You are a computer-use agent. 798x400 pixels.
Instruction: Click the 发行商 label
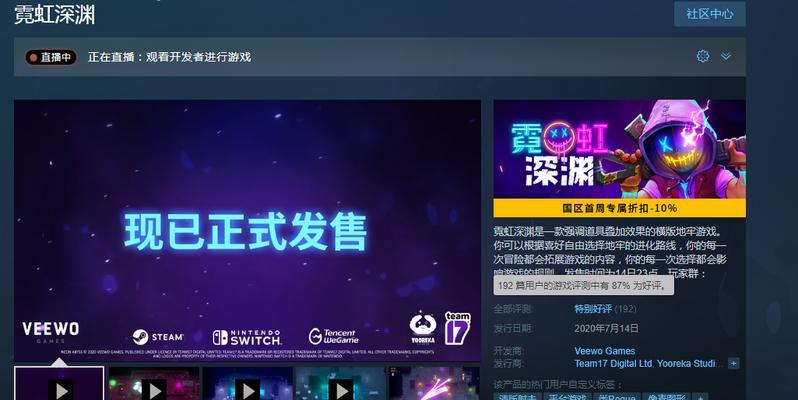(508, 363)
